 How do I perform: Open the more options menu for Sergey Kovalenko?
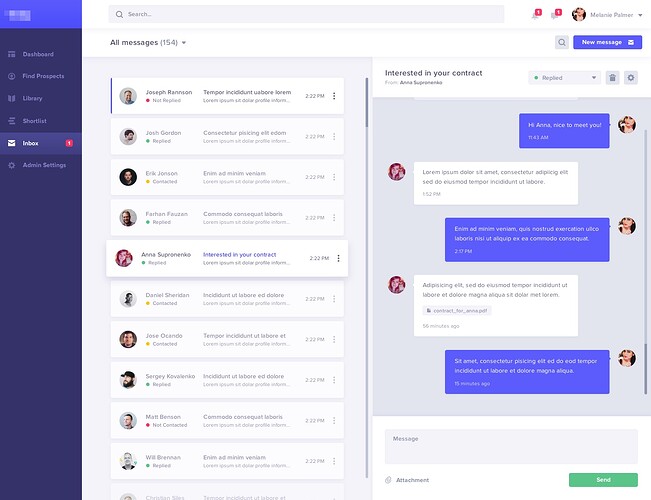pos(334,380)
